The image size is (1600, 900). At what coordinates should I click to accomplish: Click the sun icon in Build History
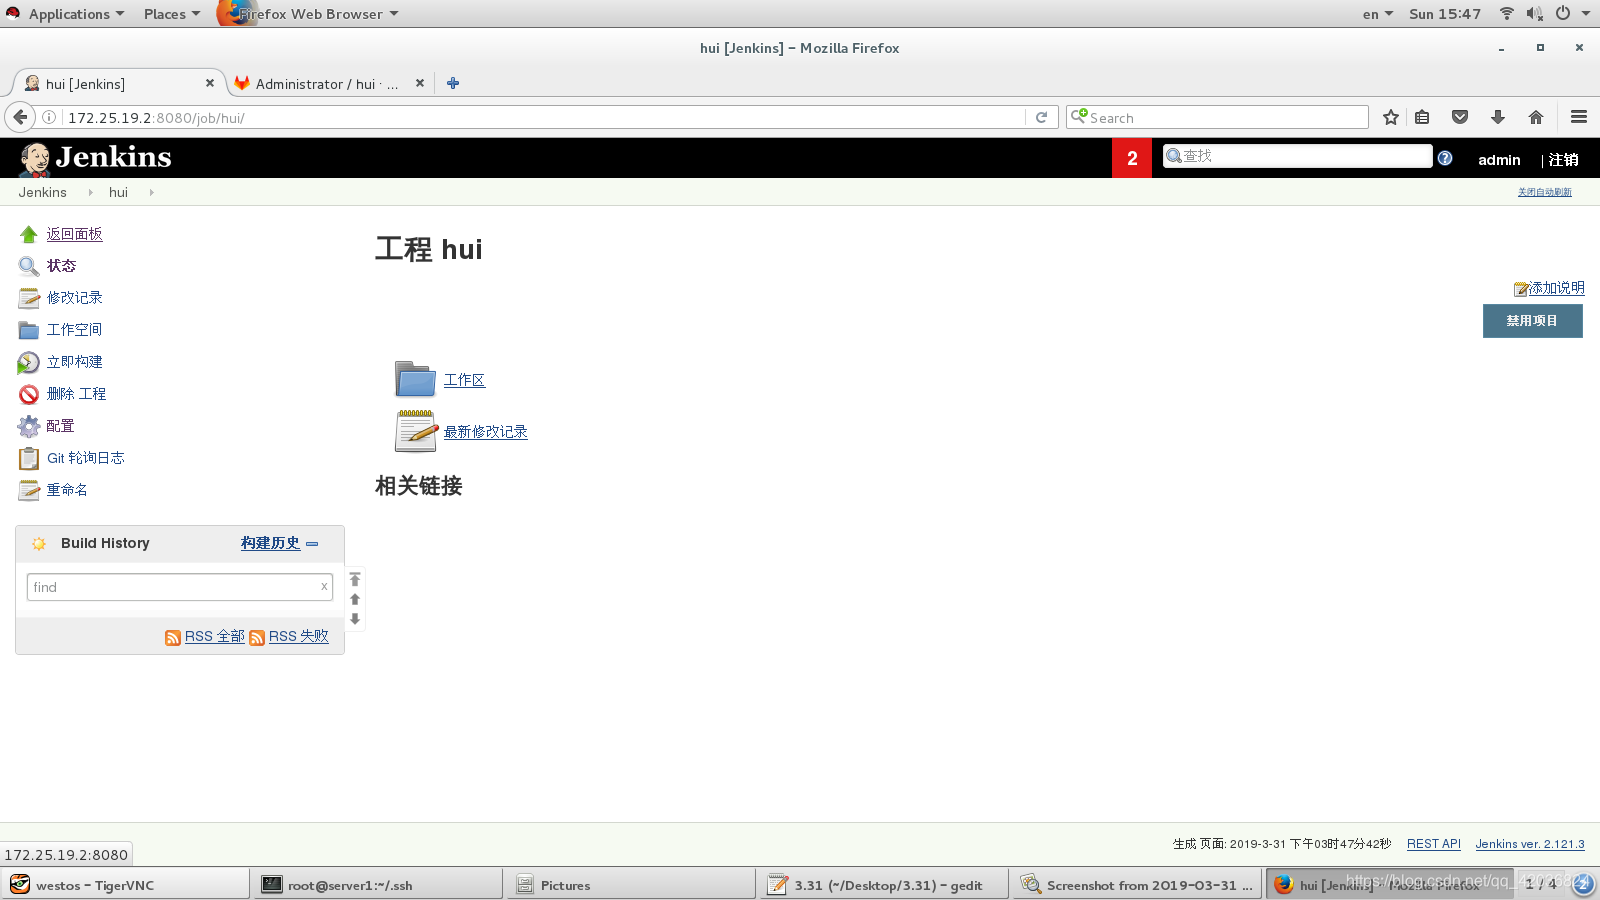point(39,544)
